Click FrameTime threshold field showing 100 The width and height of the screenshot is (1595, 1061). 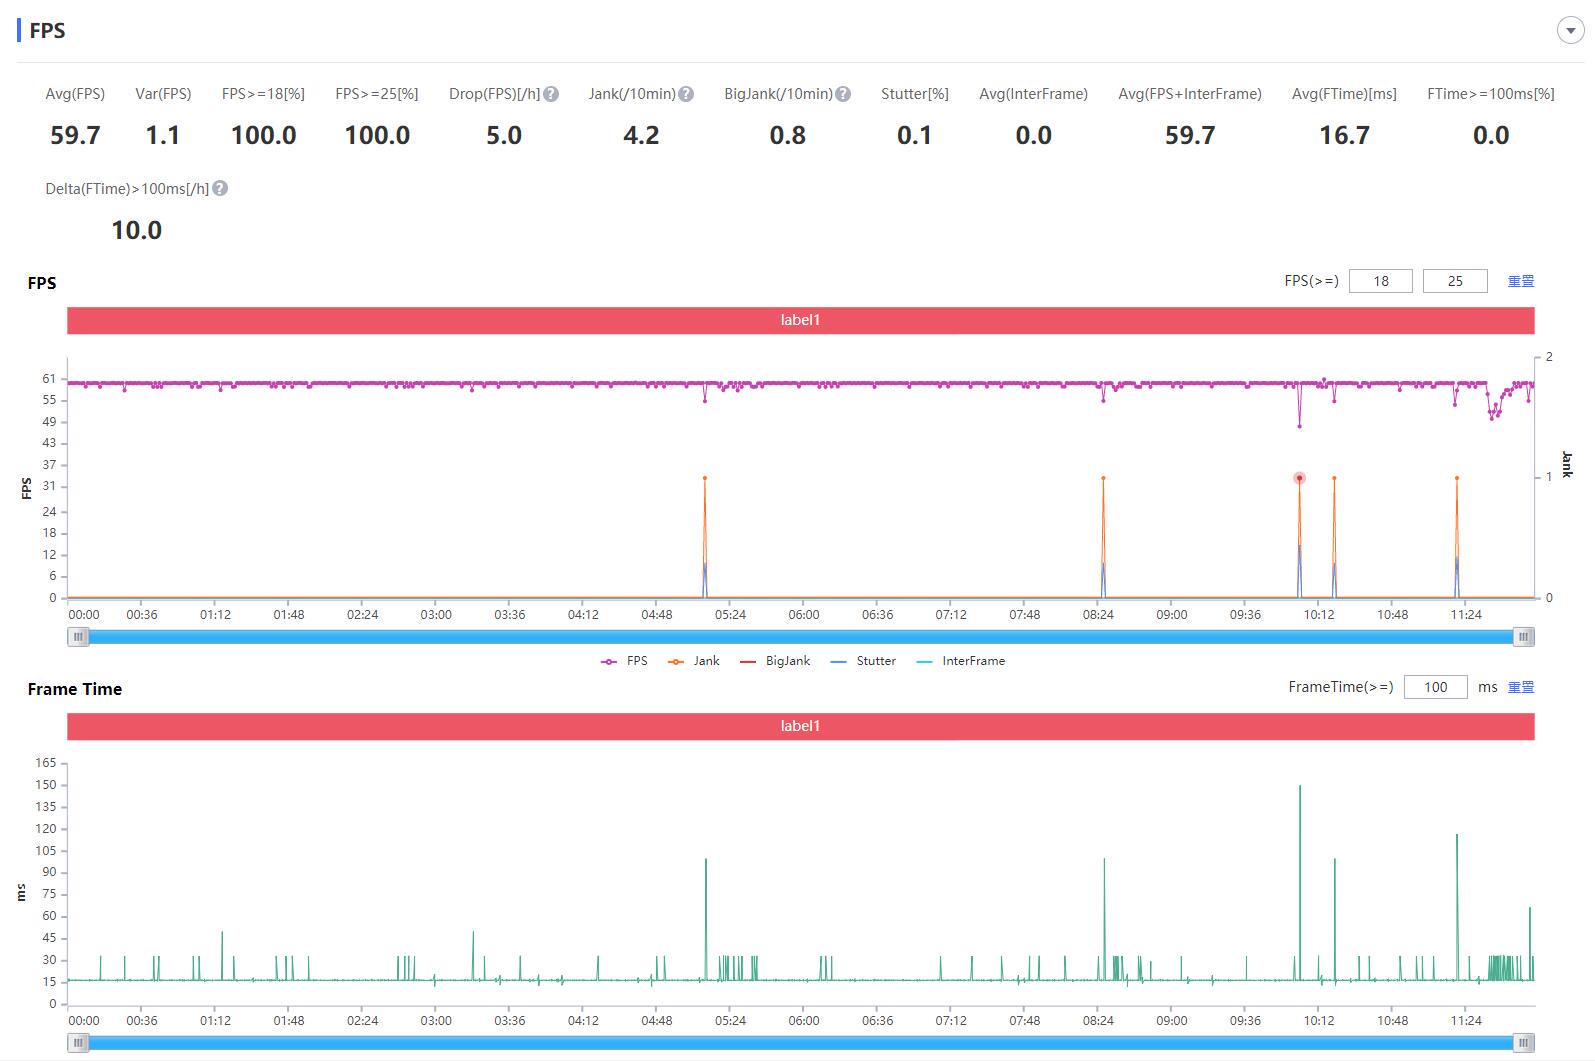tap(1435, 687)
